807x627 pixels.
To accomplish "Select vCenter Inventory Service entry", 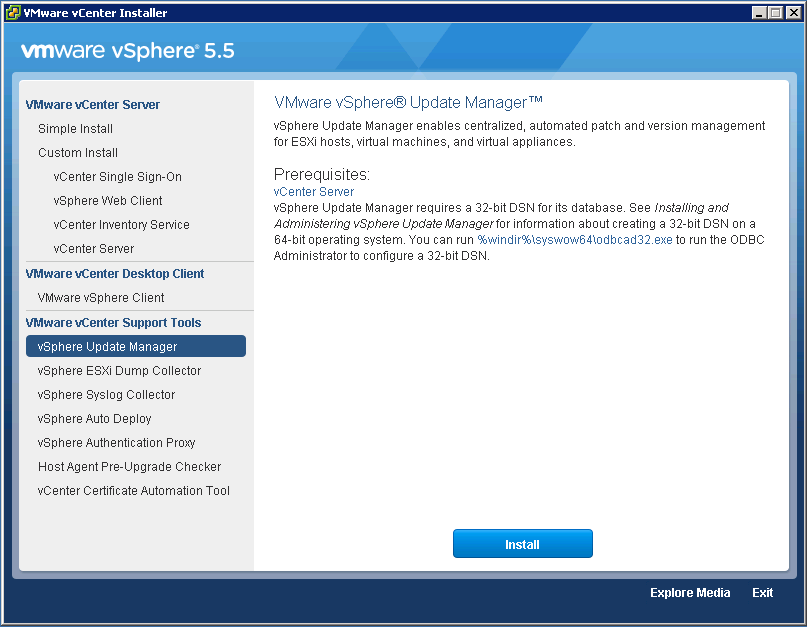I will (x=121, y=225).
